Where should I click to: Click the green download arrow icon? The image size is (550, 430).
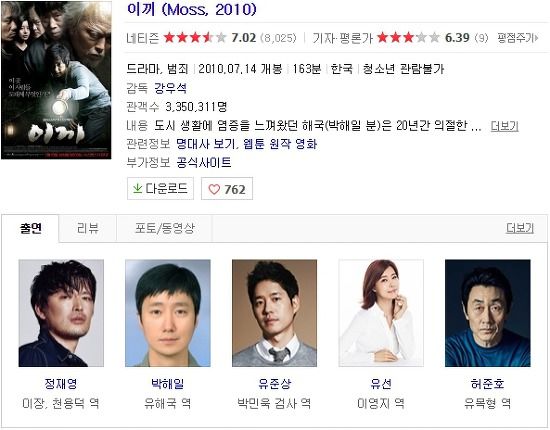pyautogui.click(x=138, y=189)
